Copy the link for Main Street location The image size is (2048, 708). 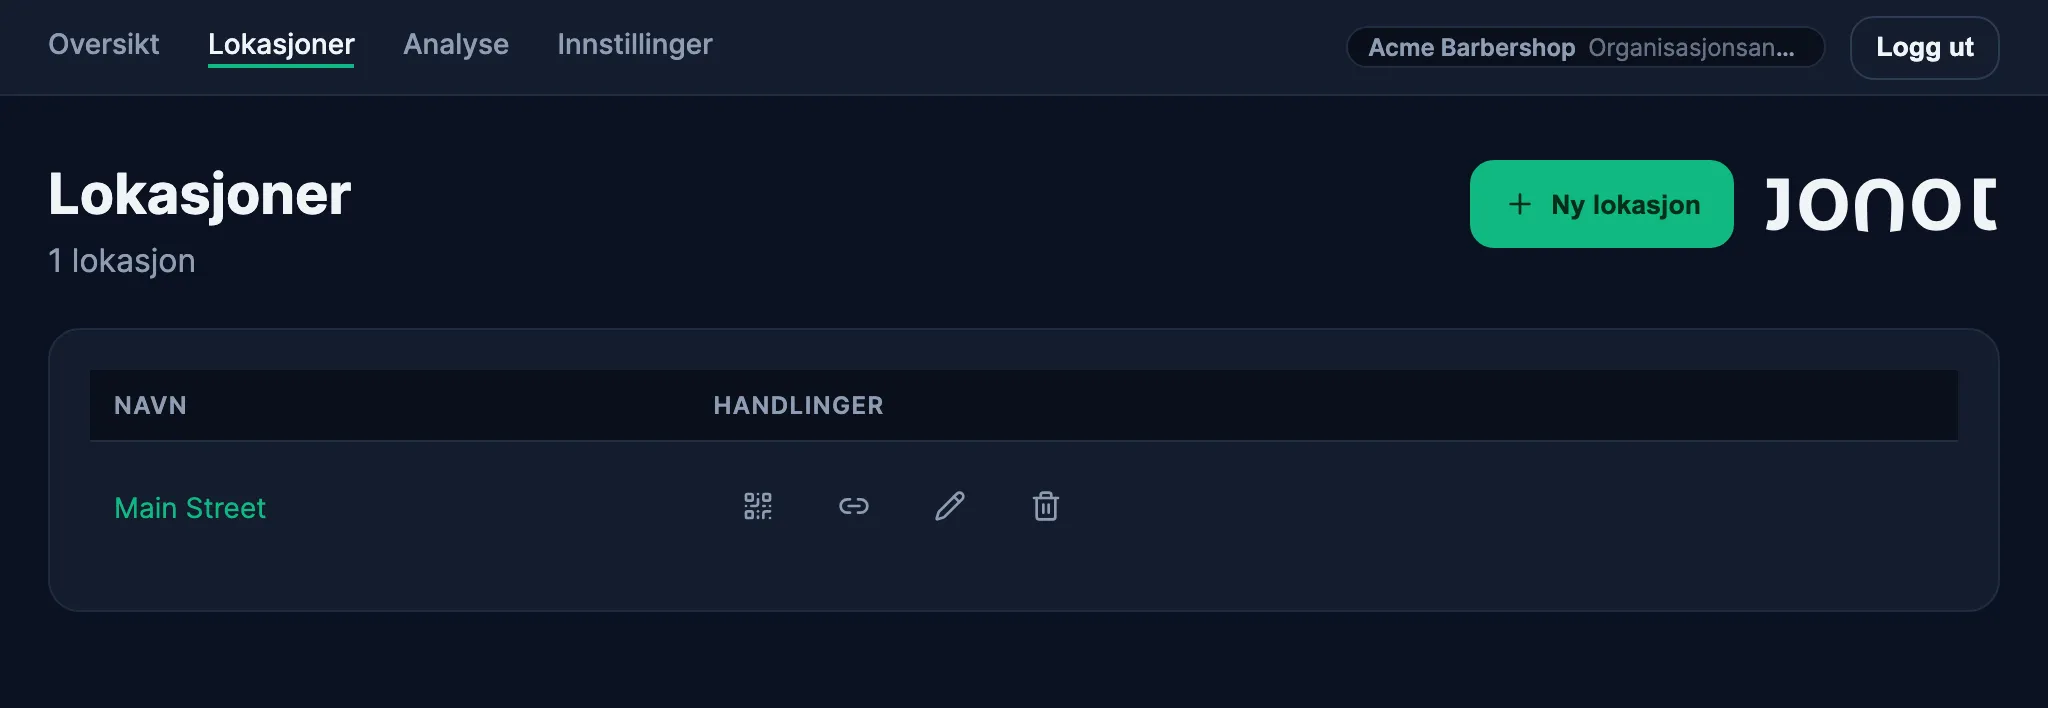point(854,506)
